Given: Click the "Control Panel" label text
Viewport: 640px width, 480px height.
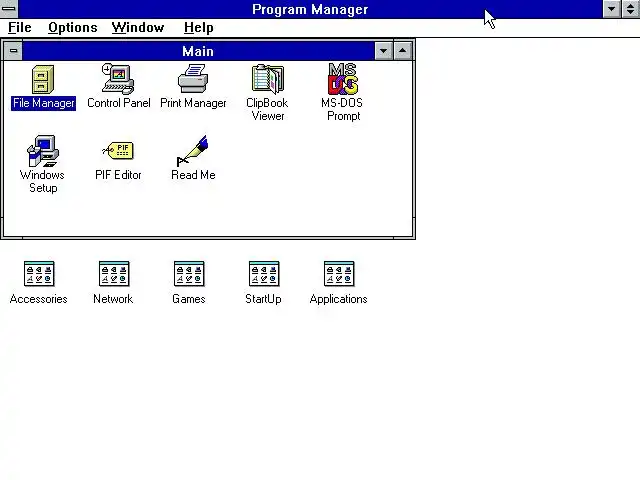Looking at the screenshot, I should [x=119, y=103].
